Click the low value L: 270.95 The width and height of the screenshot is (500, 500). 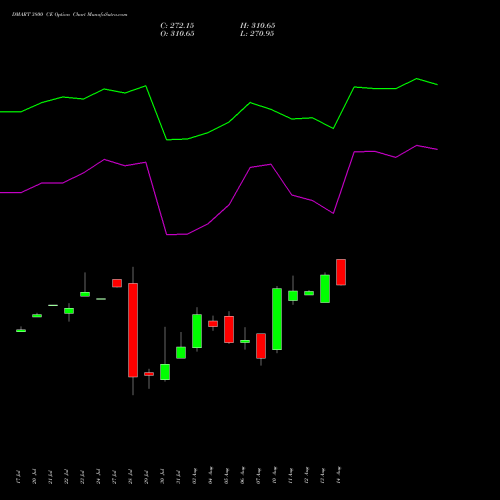point(257,34)
